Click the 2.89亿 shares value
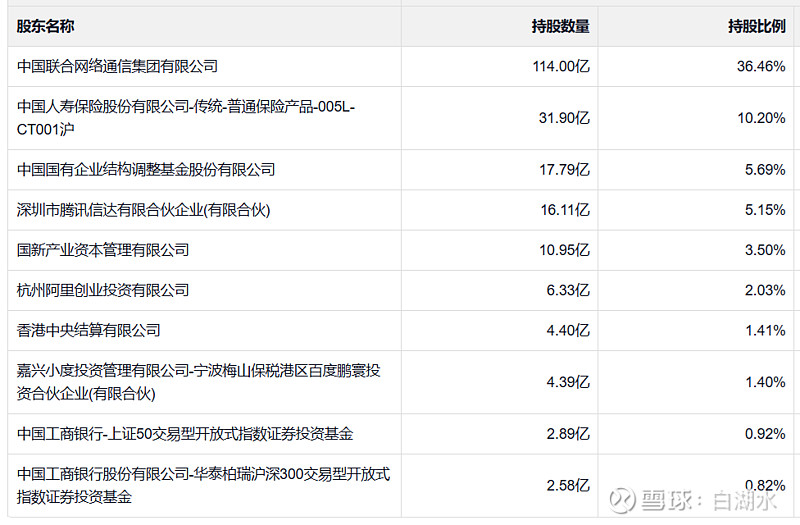This screenshot has width=800, height=525. click(x=568, y=434)
